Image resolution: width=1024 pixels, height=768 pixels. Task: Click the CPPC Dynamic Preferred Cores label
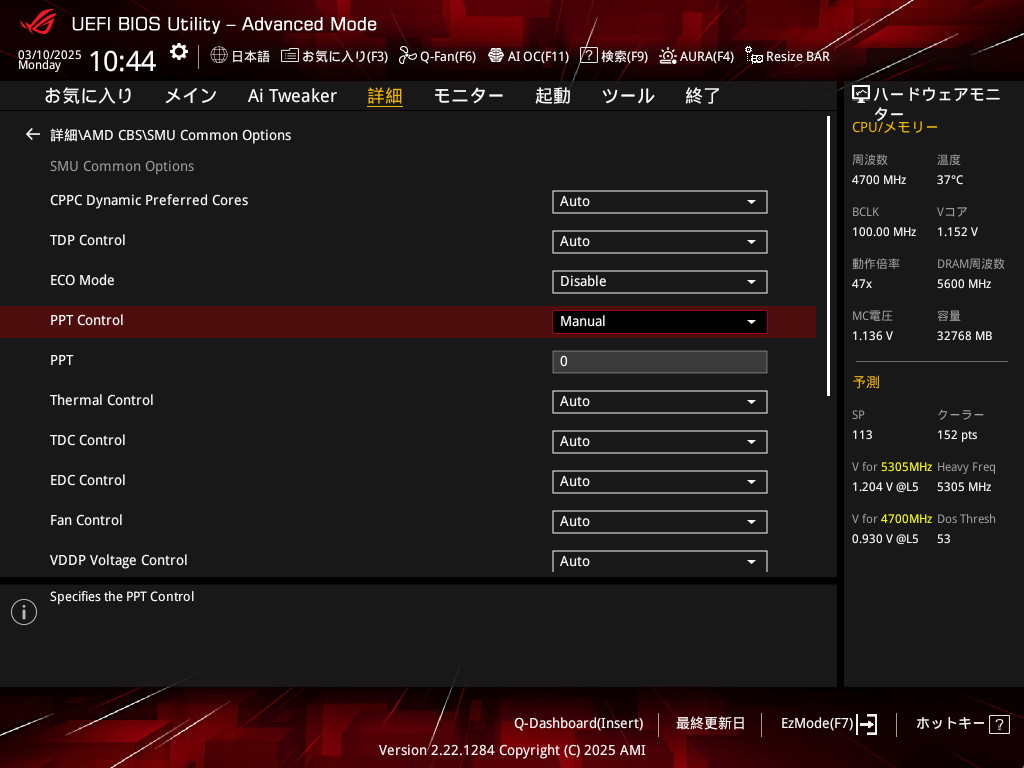tap(149, 200)
